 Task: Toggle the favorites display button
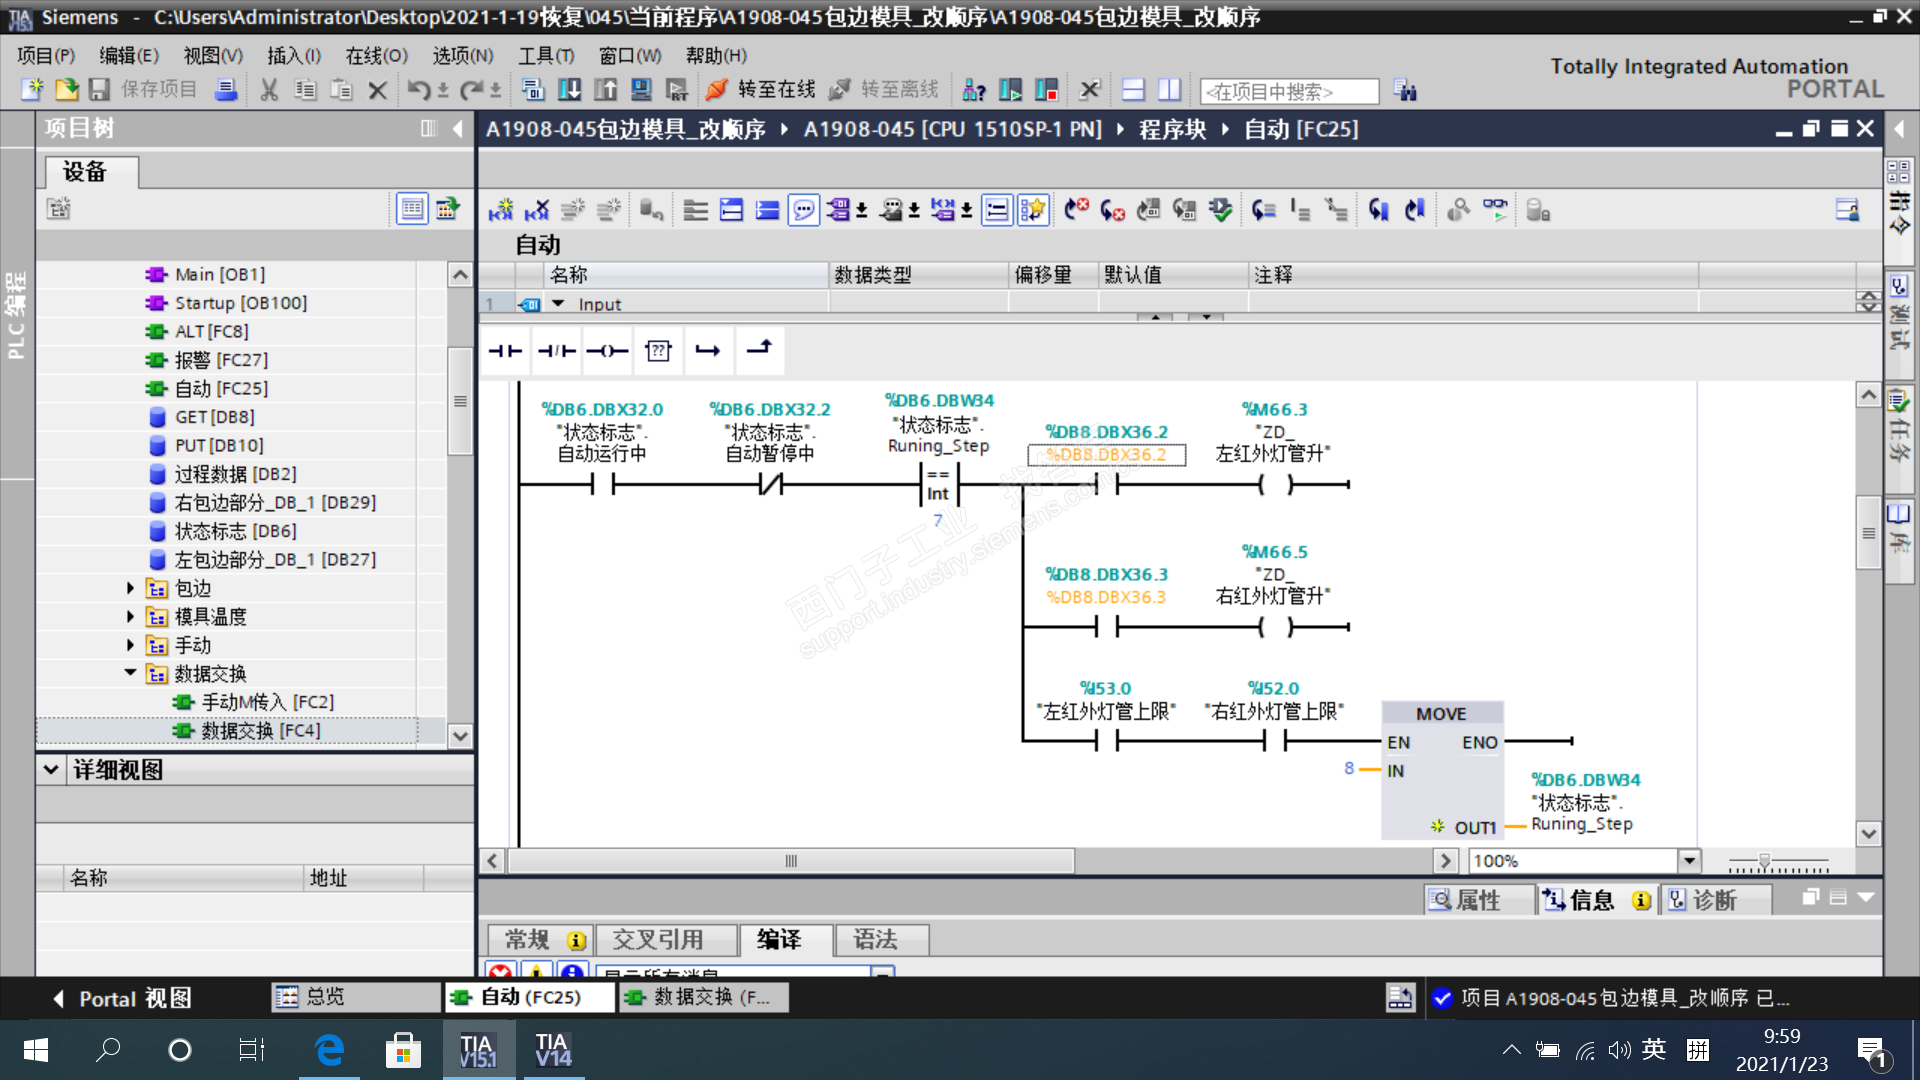1033,210
